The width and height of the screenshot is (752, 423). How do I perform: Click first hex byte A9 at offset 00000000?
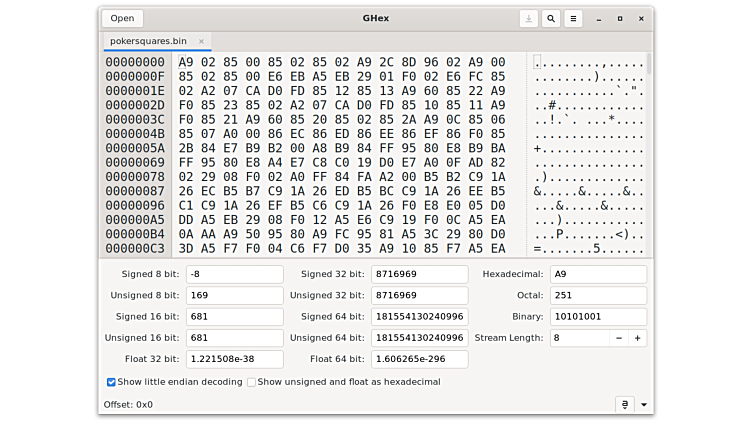tap(186, 62)
